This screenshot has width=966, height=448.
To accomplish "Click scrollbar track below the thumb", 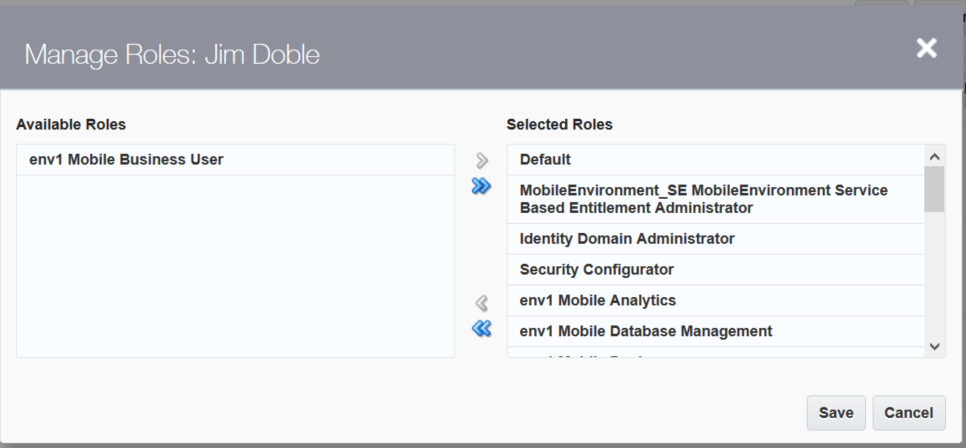I will (935, 280).
